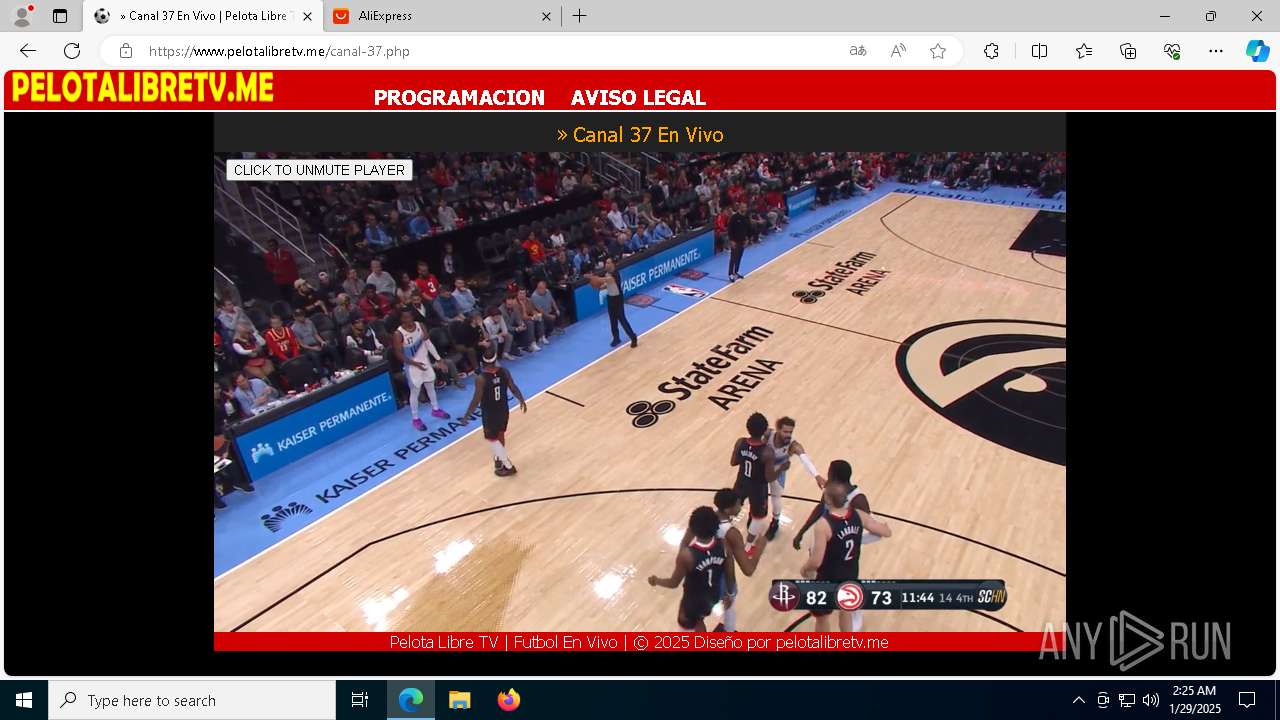Add this page to favorites
The image size is (1280, 720).
click(x=938, y=51)
